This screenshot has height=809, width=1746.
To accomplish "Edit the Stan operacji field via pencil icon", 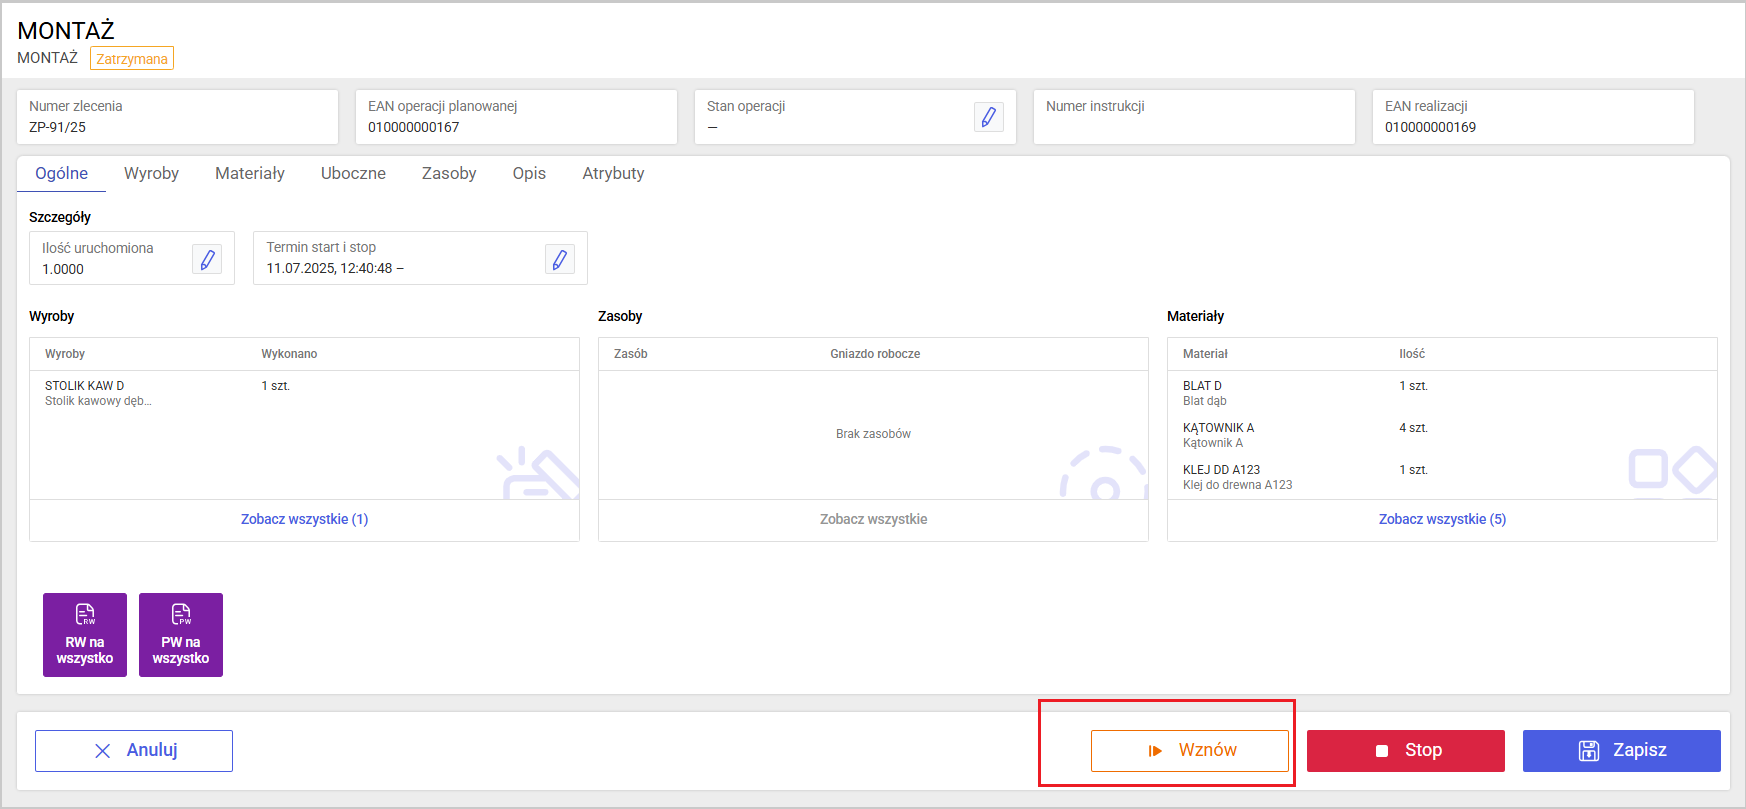I will click(988, 117).
